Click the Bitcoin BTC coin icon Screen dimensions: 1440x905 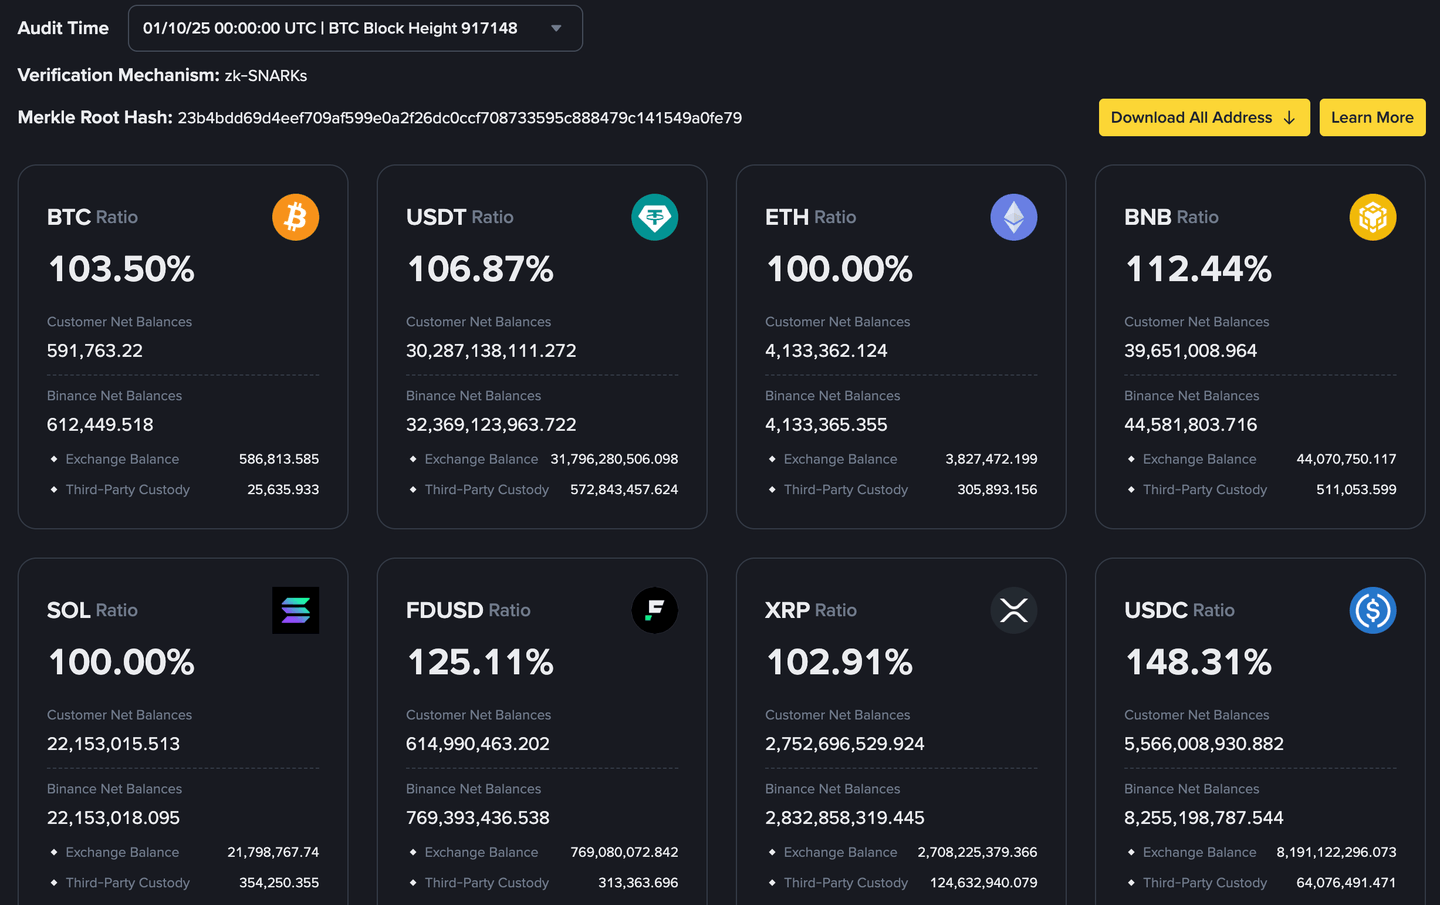295,217
